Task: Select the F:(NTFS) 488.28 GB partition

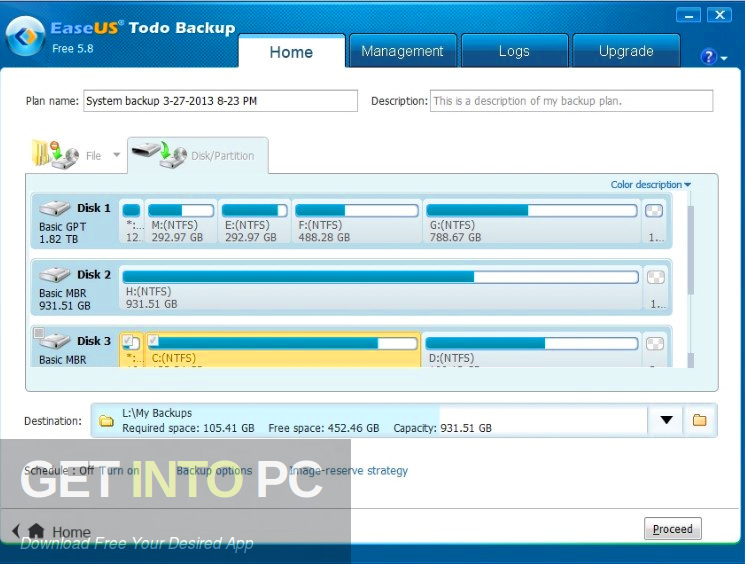Action: 356,221
